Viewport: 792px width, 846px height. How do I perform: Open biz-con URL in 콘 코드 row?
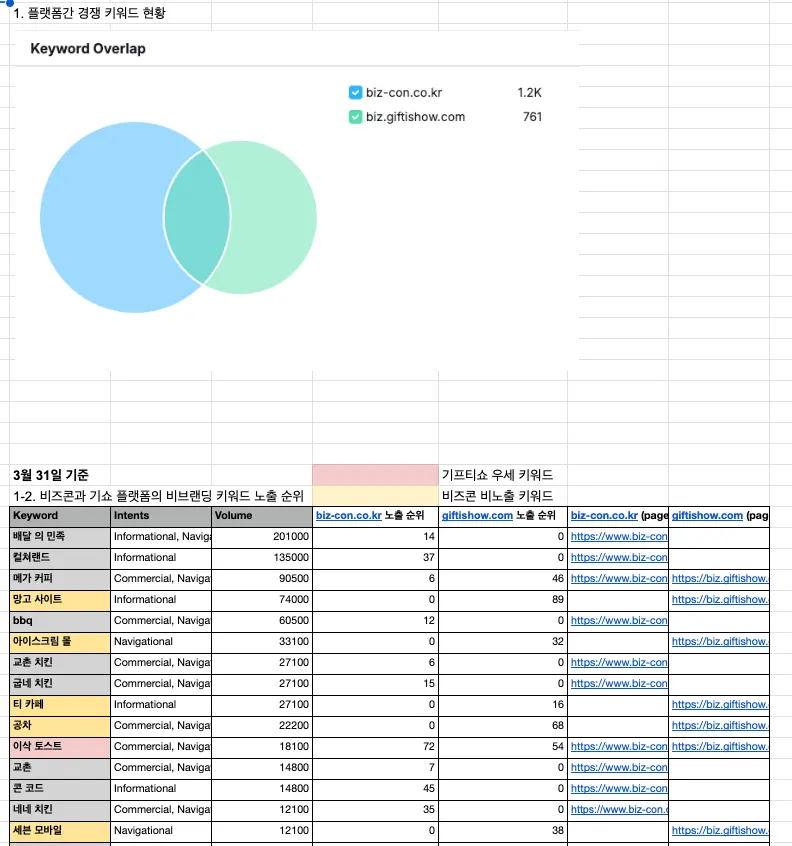coord(619,789)
